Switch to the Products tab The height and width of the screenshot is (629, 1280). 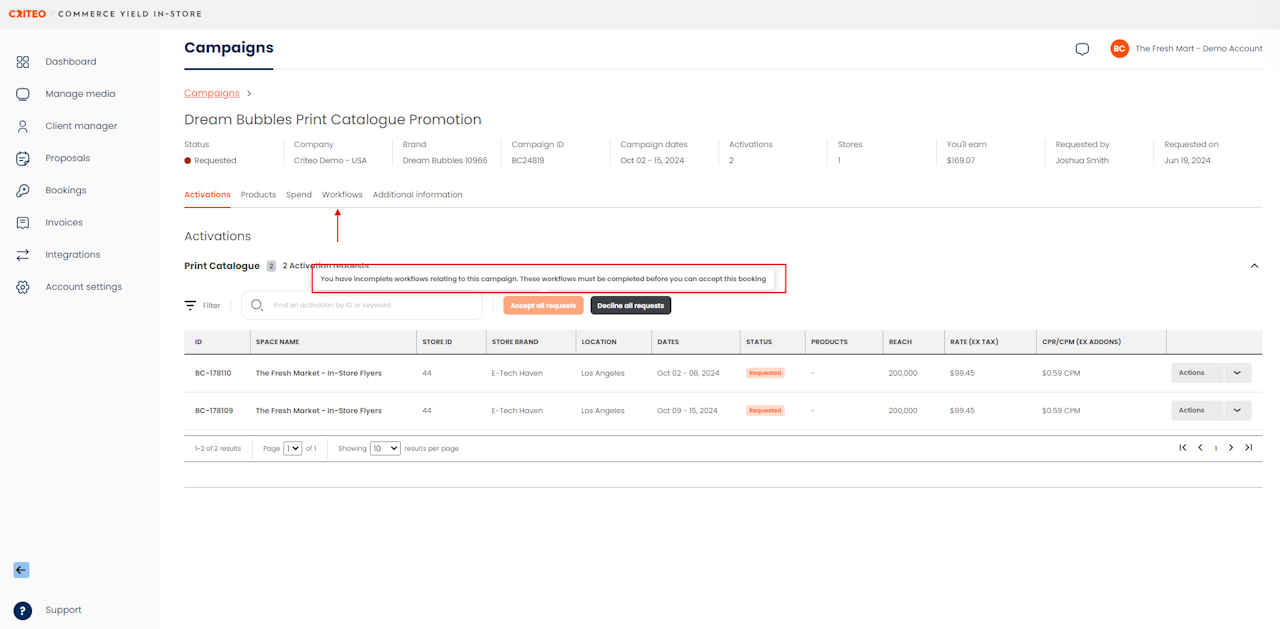258,195
